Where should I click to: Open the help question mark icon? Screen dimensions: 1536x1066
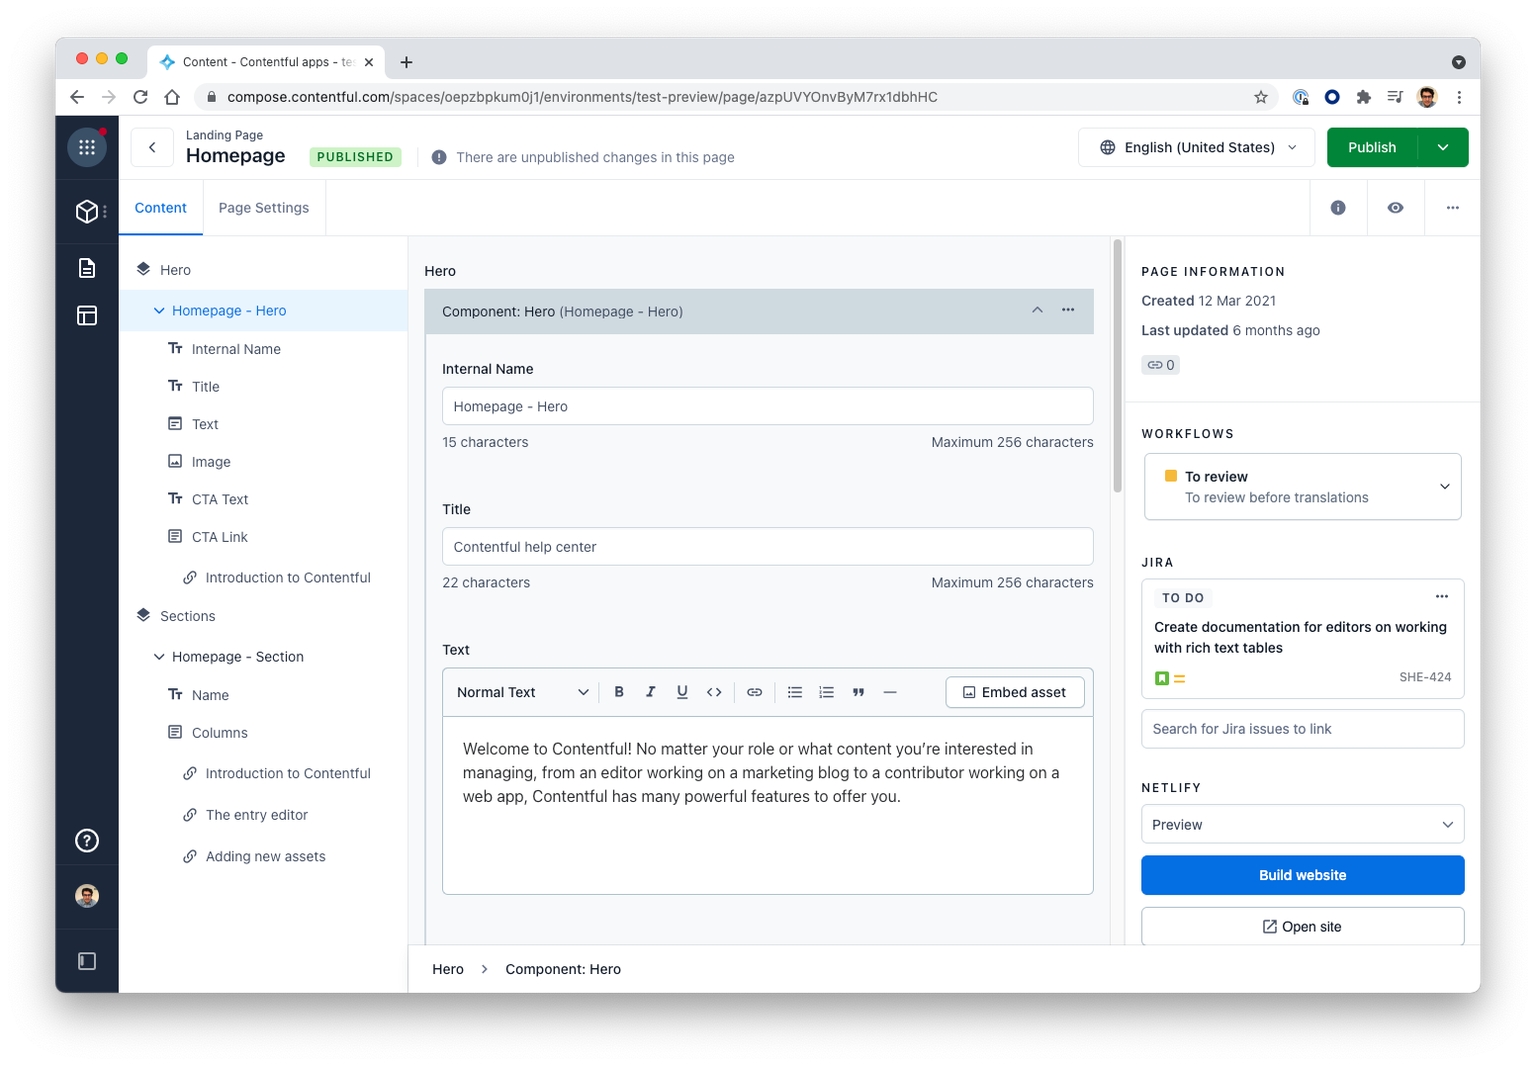point(87,841)
